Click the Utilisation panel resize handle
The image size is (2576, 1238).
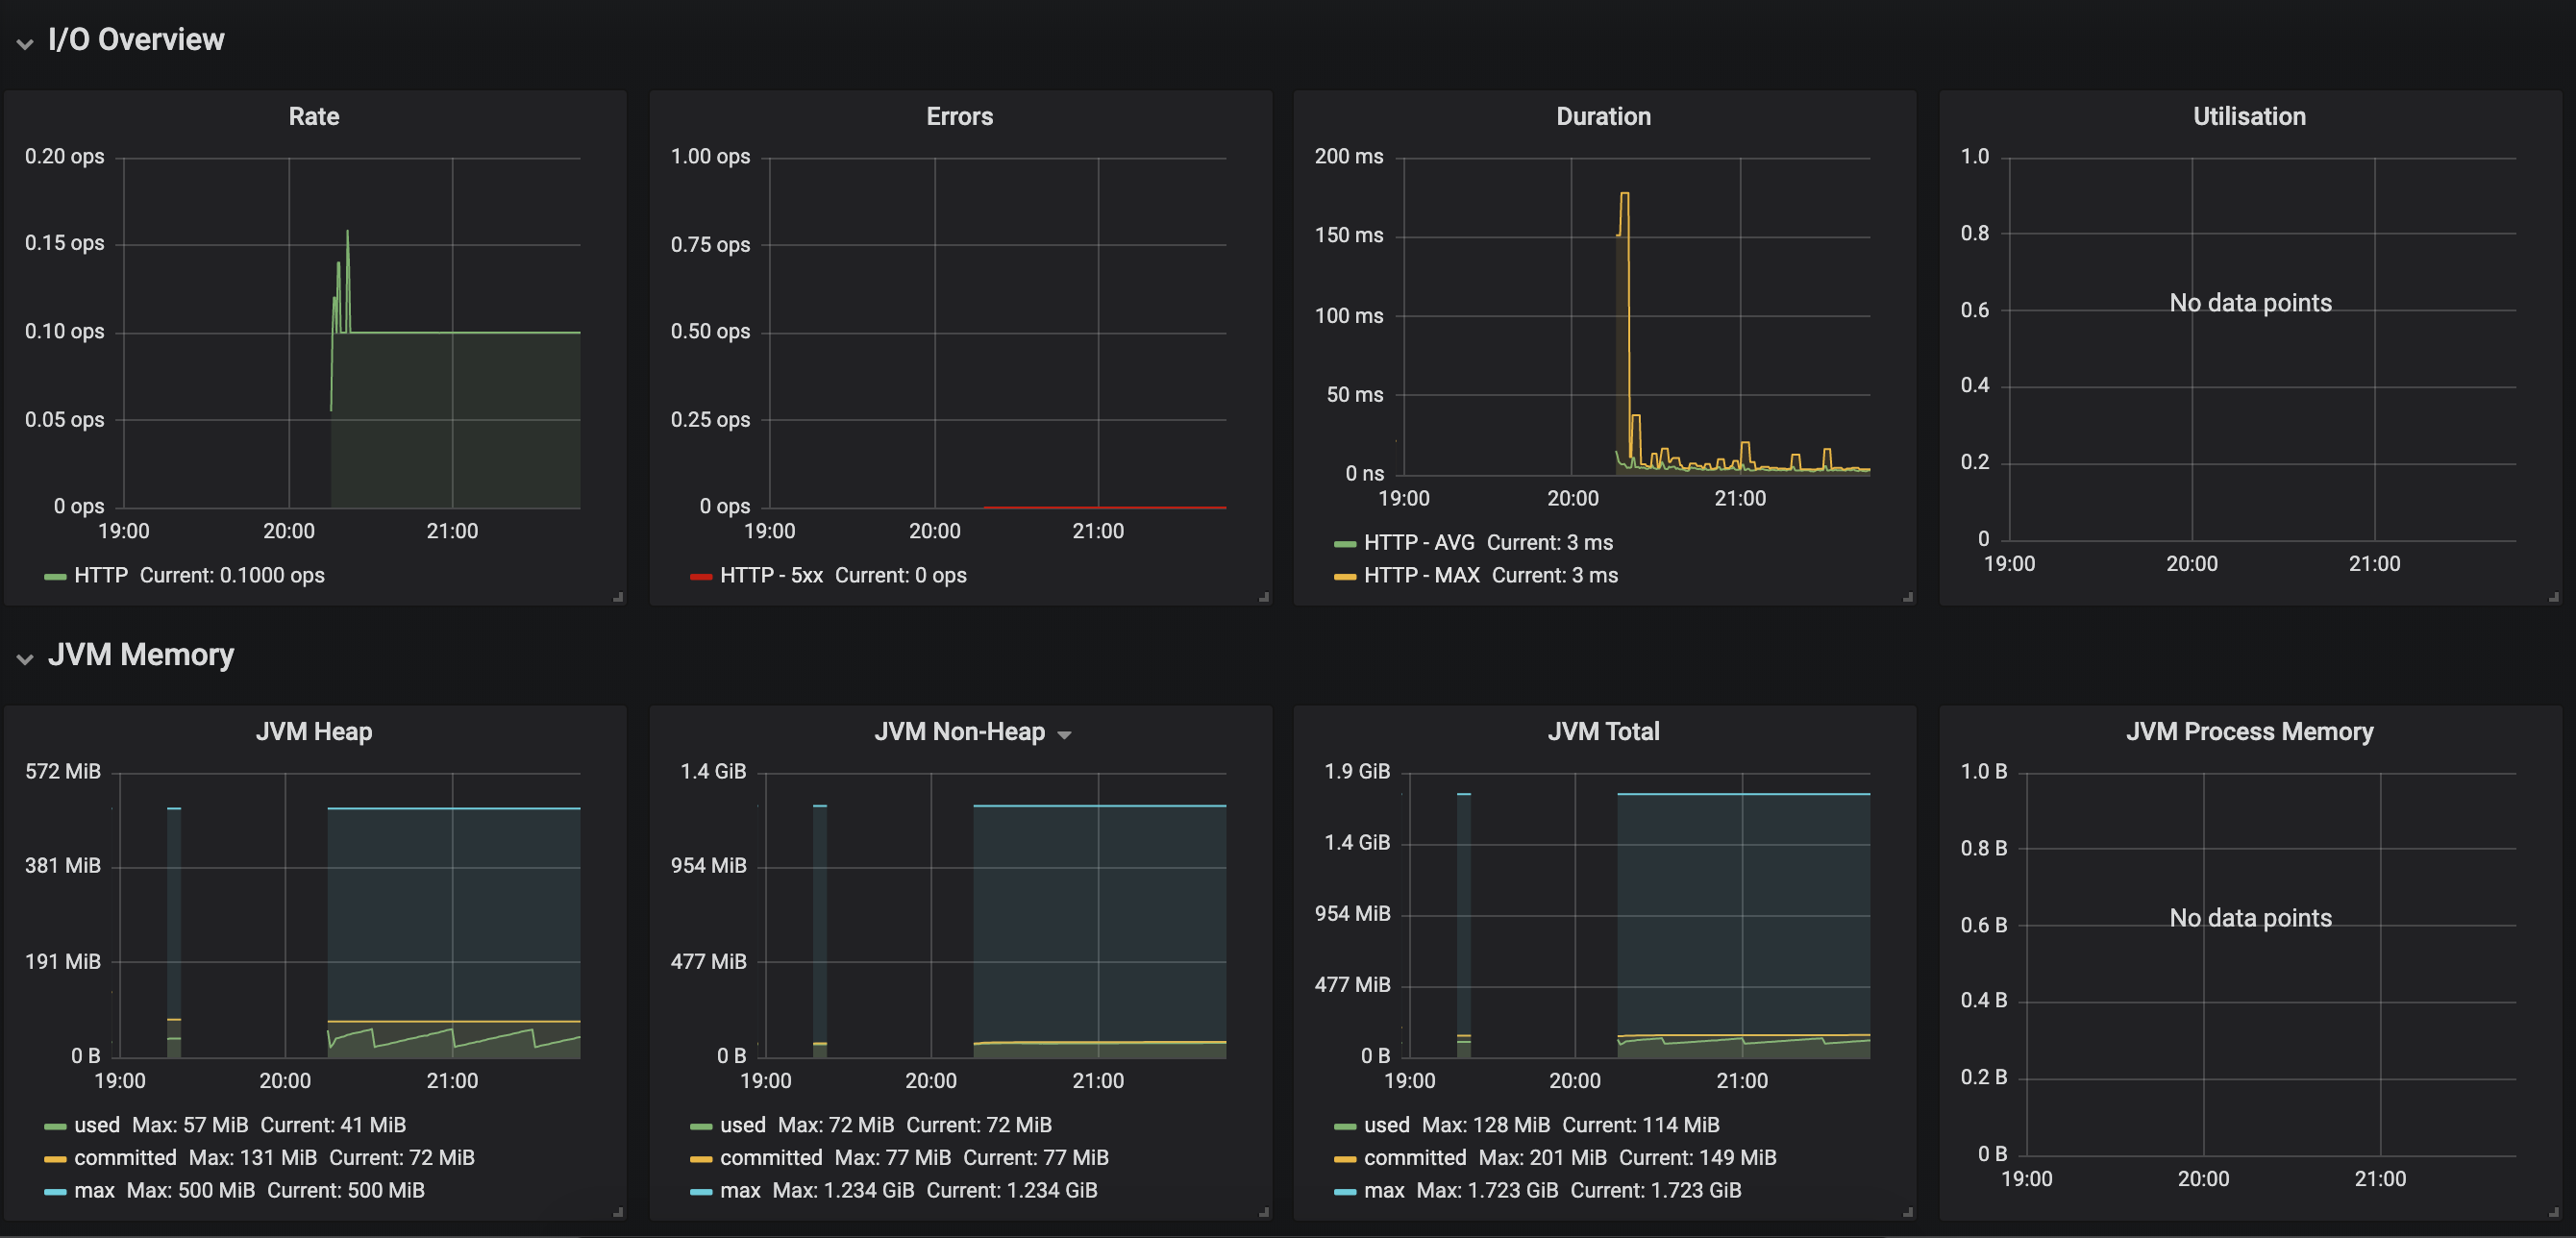coord(2554,597)
